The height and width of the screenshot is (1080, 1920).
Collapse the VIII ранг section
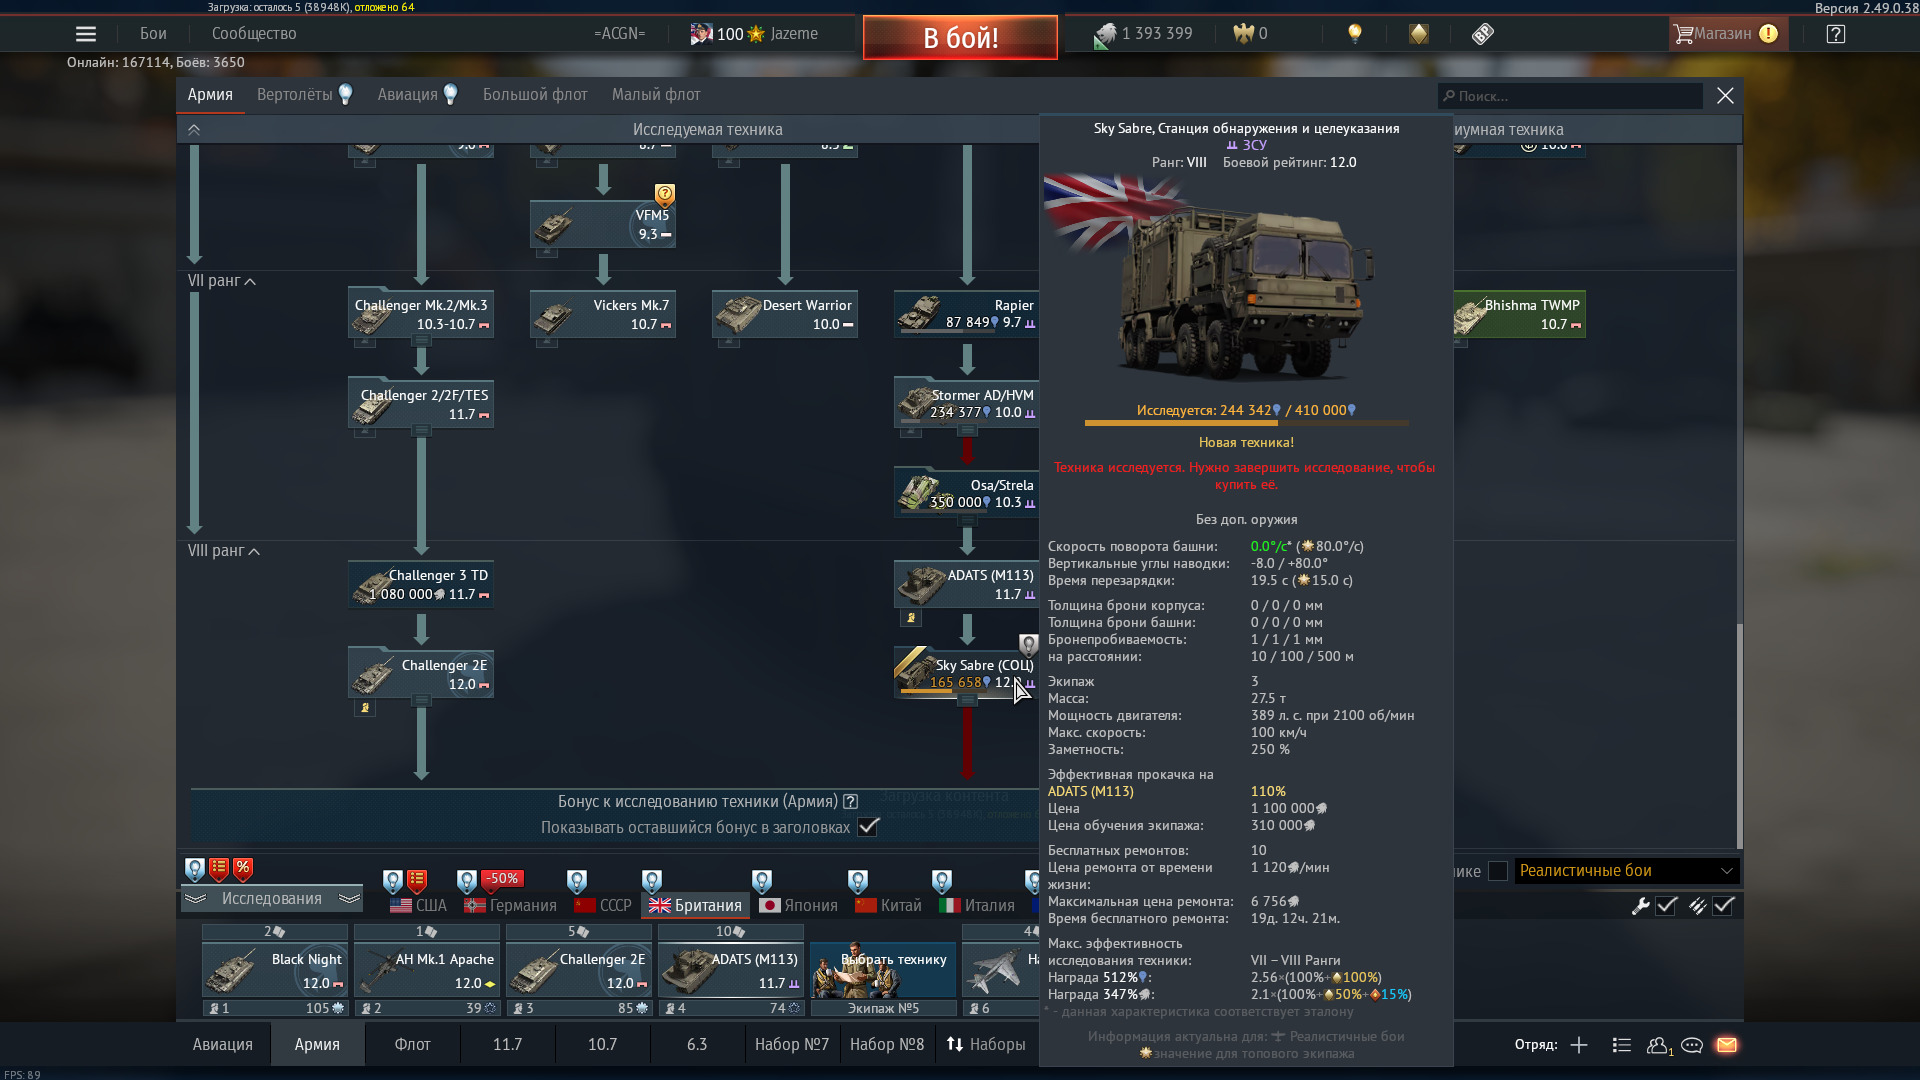pyautogui.click(x=254, y=552)
